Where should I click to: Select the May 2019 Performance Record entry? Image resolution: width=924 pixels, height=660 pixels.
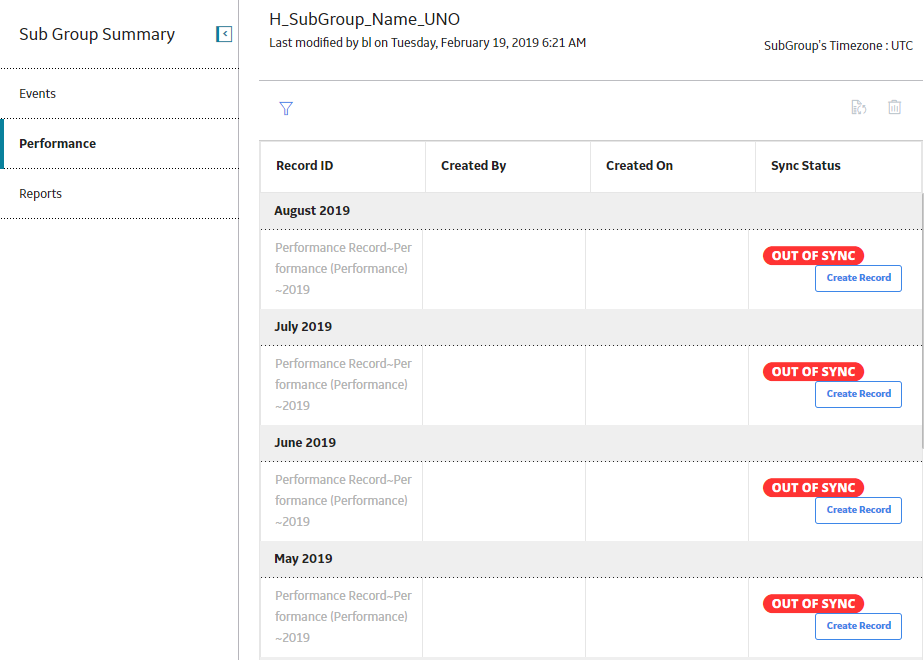[344, 616]
